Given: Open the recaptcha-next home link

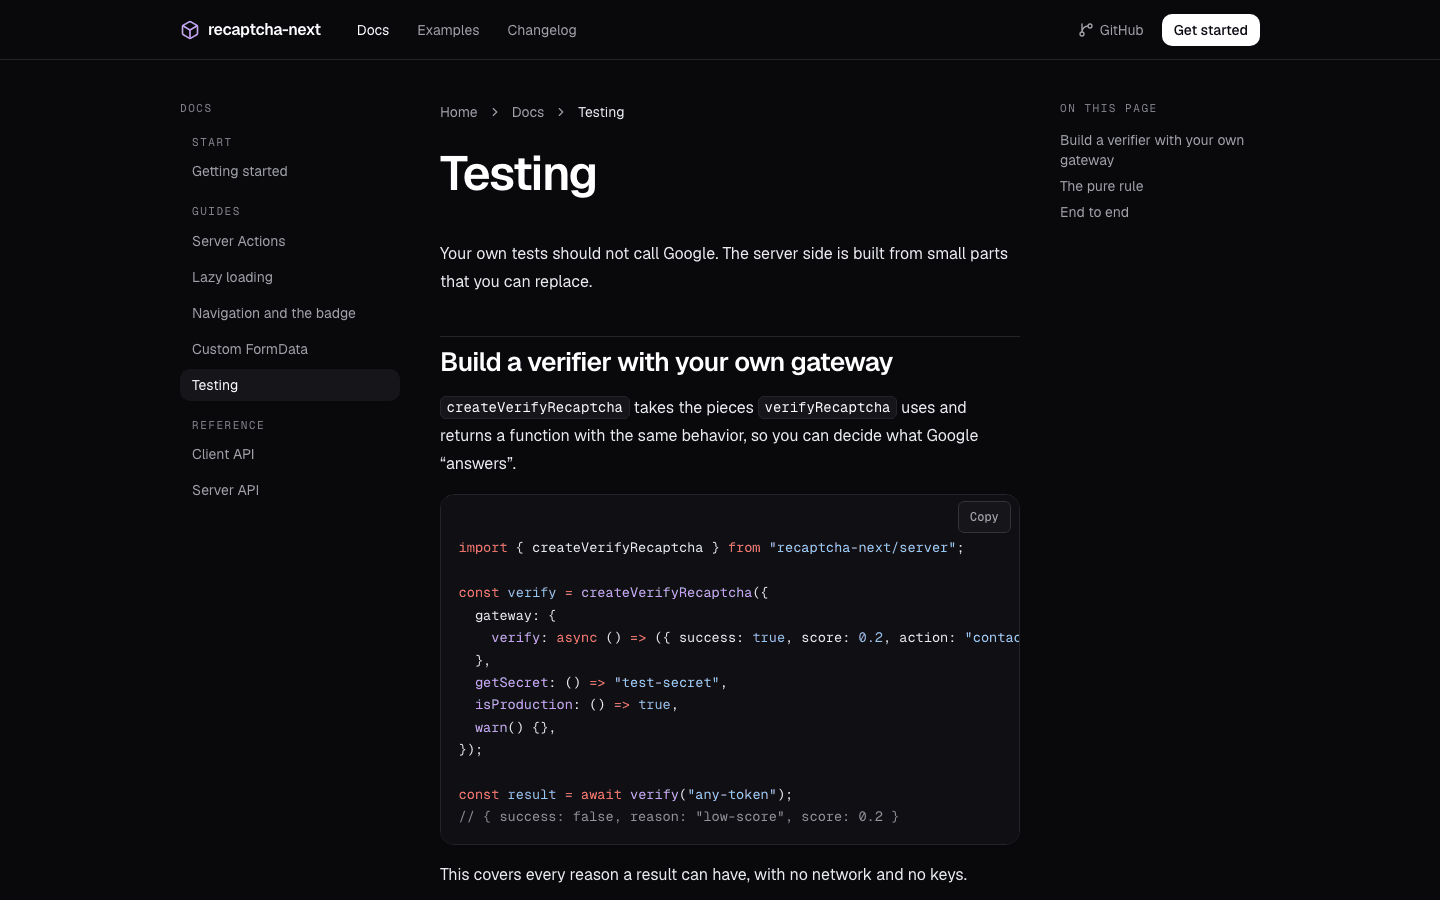Looking at the screenshot, I should point(251,30).
